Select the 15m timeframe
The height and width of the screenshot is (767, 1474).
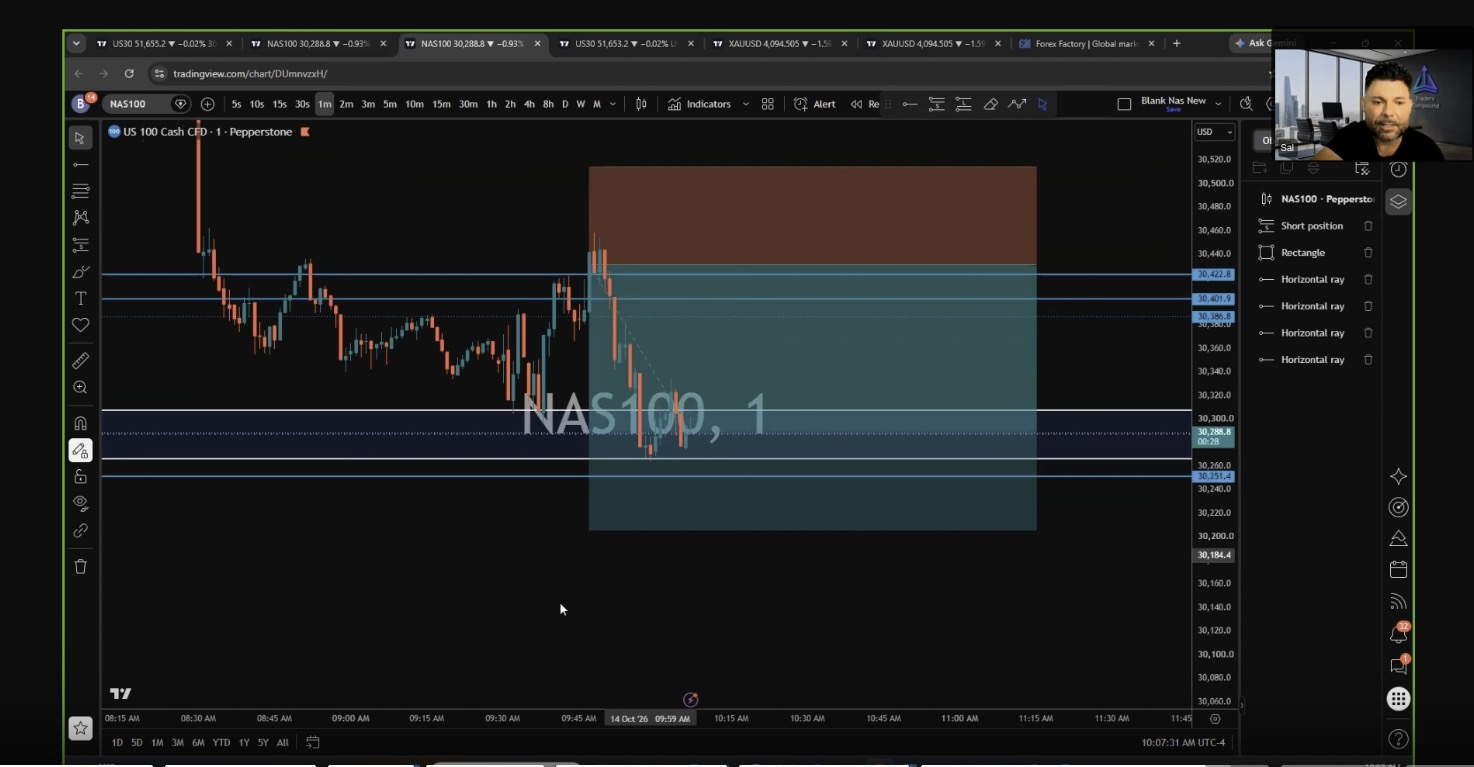pos(441,104)
